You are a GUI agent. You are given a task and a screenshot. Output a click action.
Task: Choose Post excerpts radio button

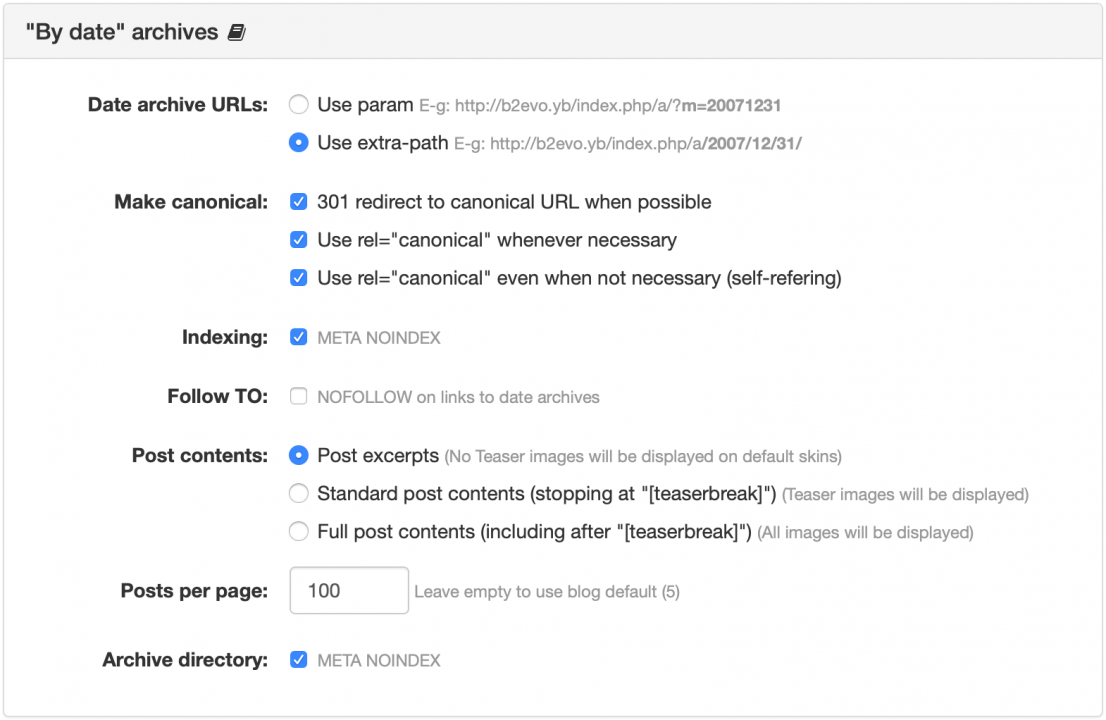298,456
